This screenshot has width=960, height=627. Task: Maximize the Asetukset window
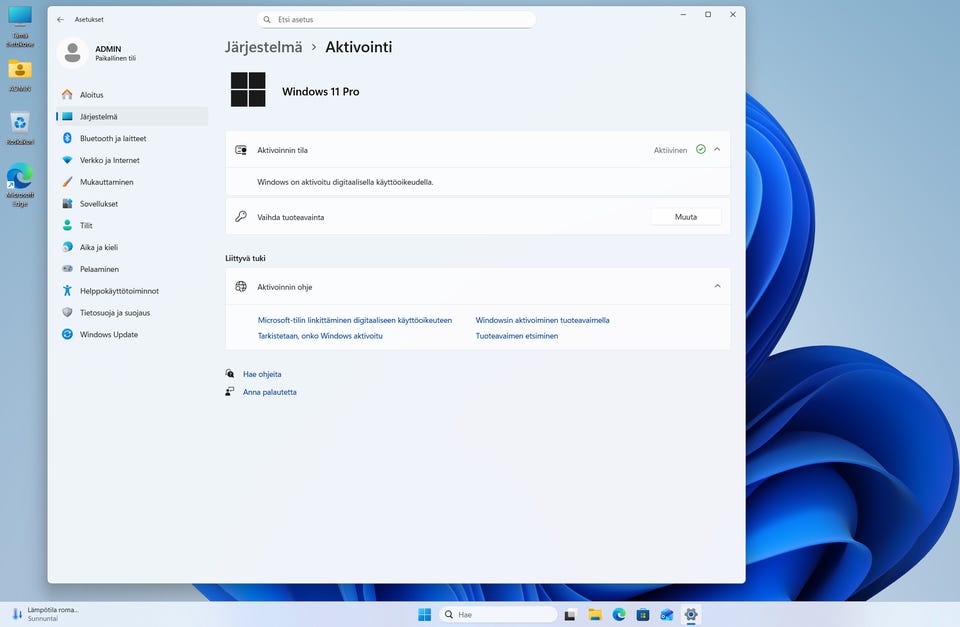(x=708, y=14)
